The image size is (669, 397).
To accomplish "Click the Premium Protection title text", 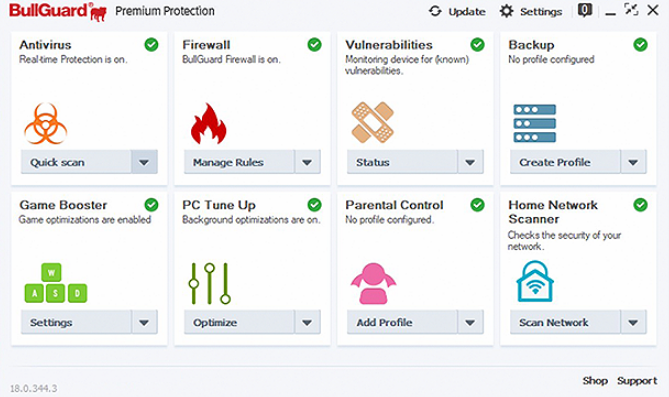I will 165,11.
